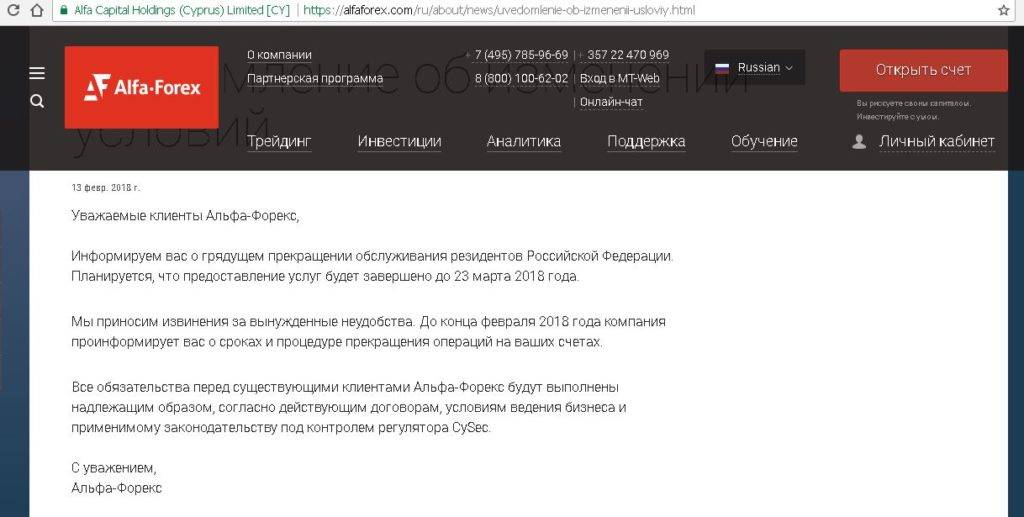This screenshot has width=1024, height=517.
Task: Open the Поддержка menu
Action: (646, 141)
